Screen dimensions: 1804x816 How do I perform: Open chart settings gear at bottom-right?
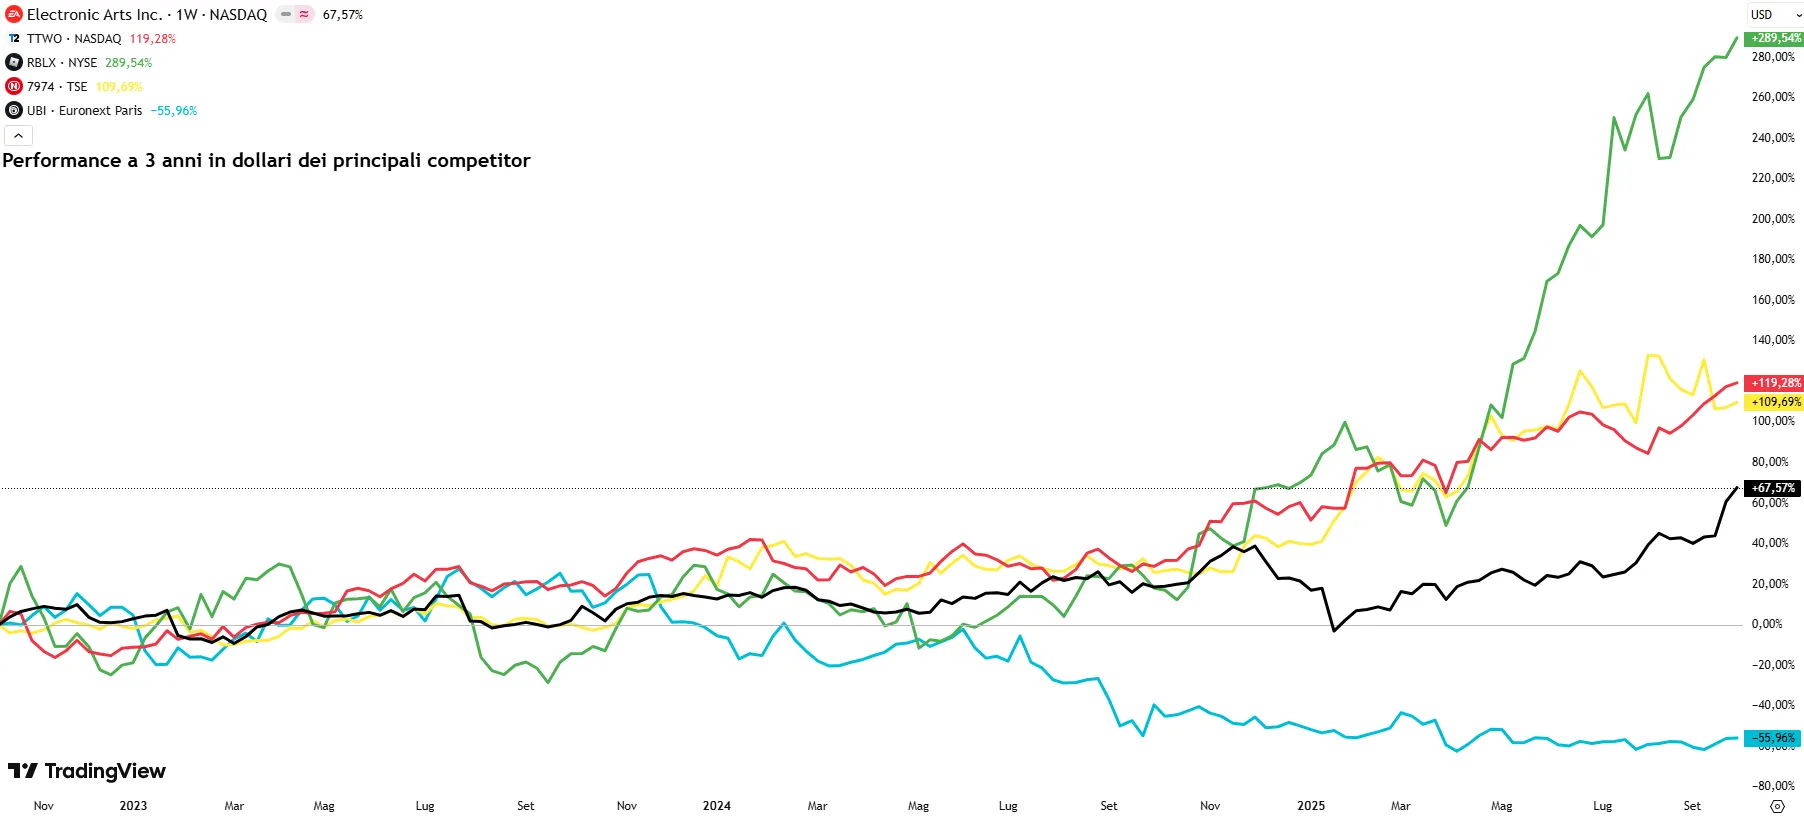(x=1777, y=806)
